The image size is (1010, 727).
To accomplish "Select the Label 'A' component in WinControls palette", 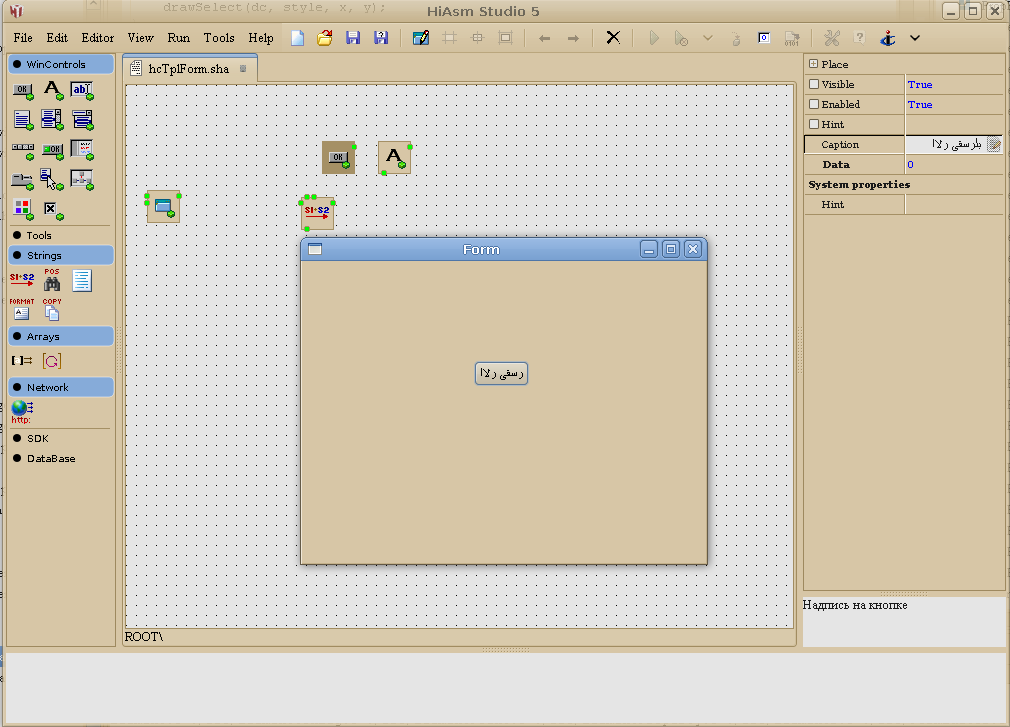I will point(53,91).
